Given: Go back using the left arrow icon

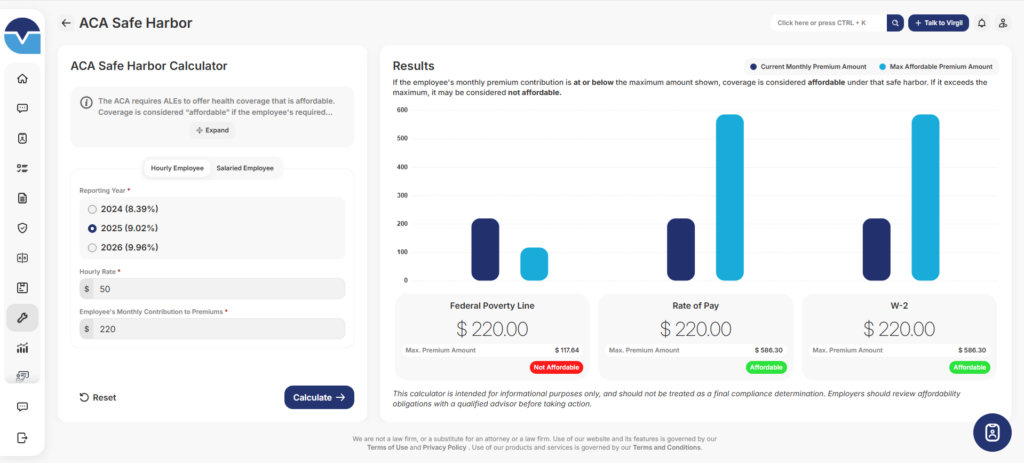Looking at the screenshot, I should tap(66, 23).
